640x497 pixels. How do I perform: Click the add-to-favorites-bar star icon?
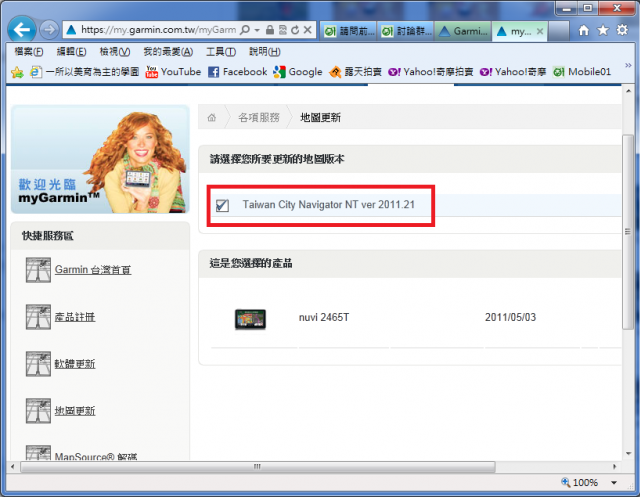17,72
